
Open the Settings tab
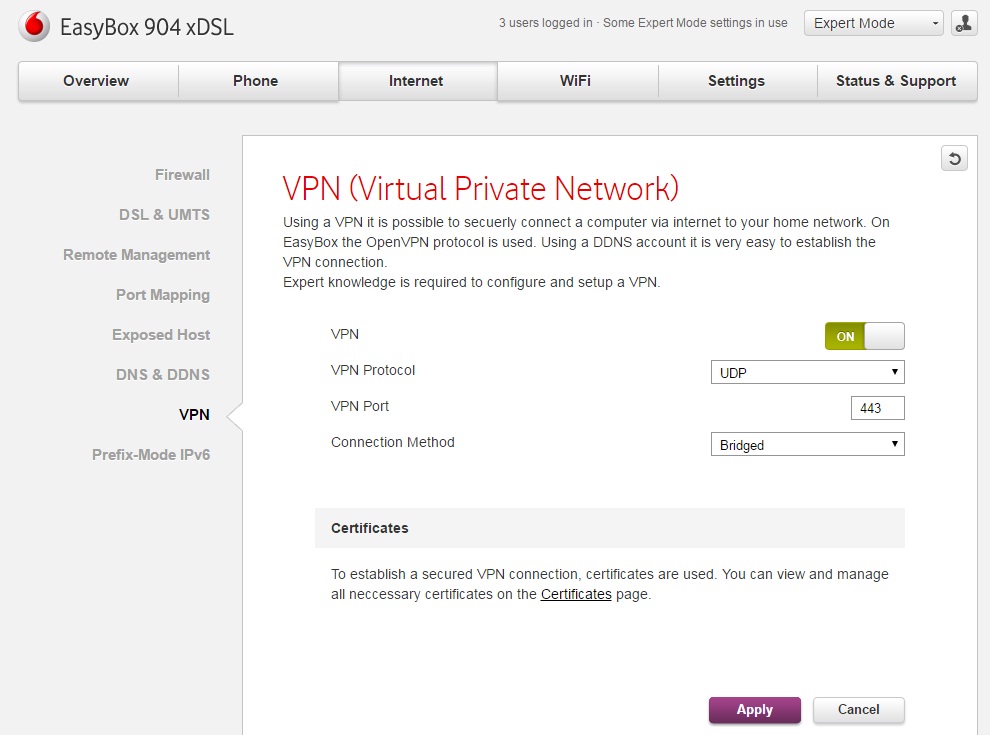click(736, 81)
